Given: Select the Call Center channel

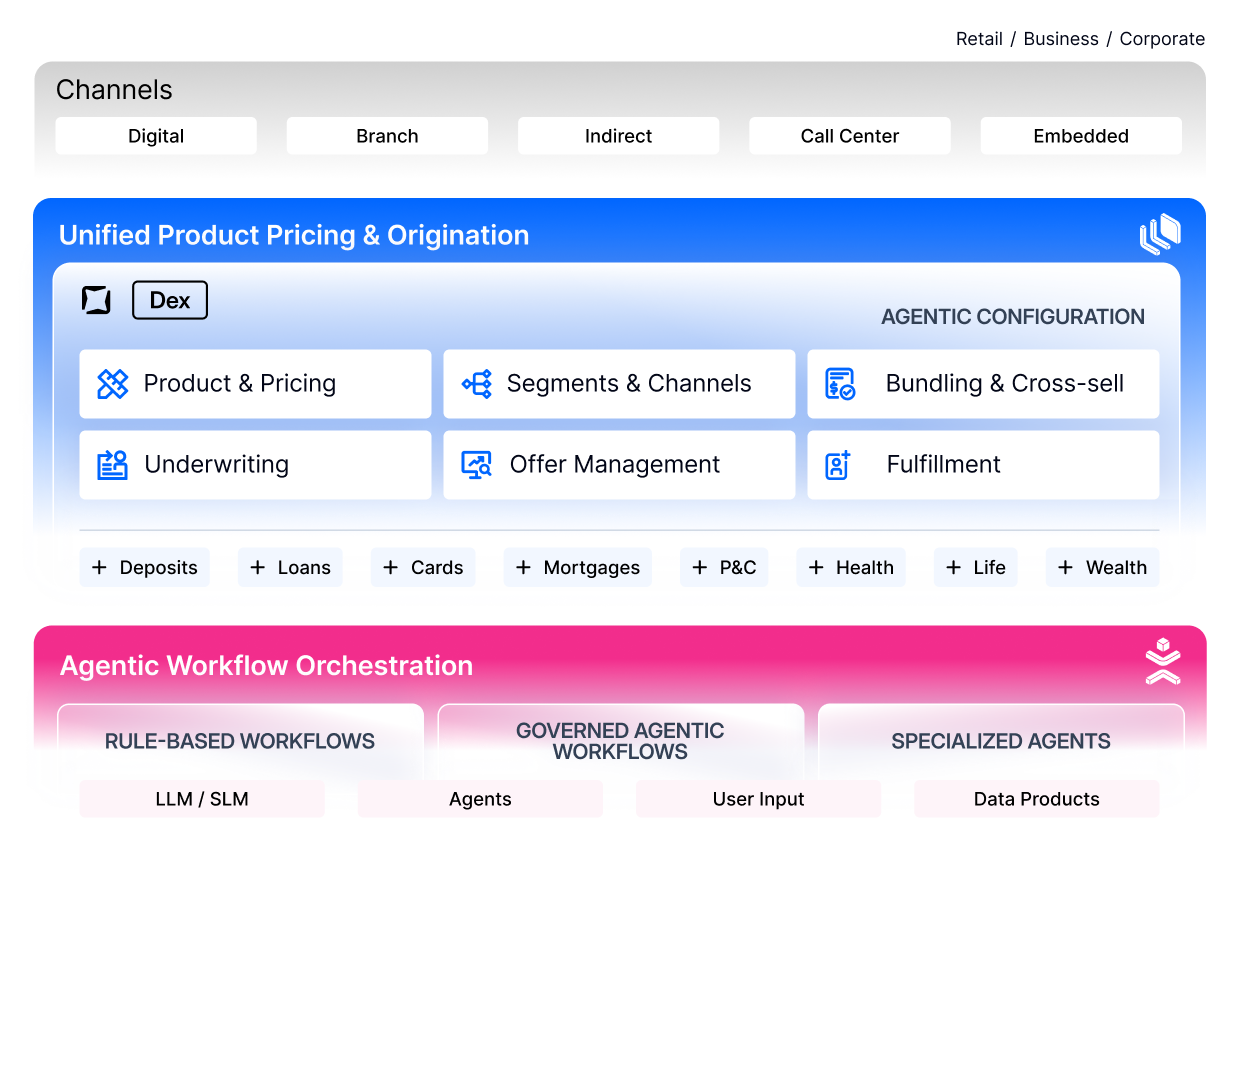Looking at the screenshot, I should pos(850,136).
